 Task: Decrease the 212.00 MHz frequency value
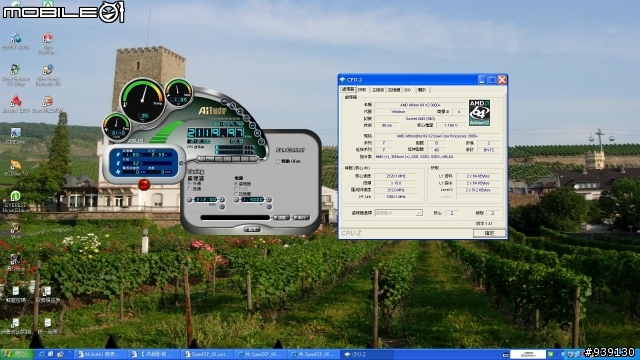point(189,200)
